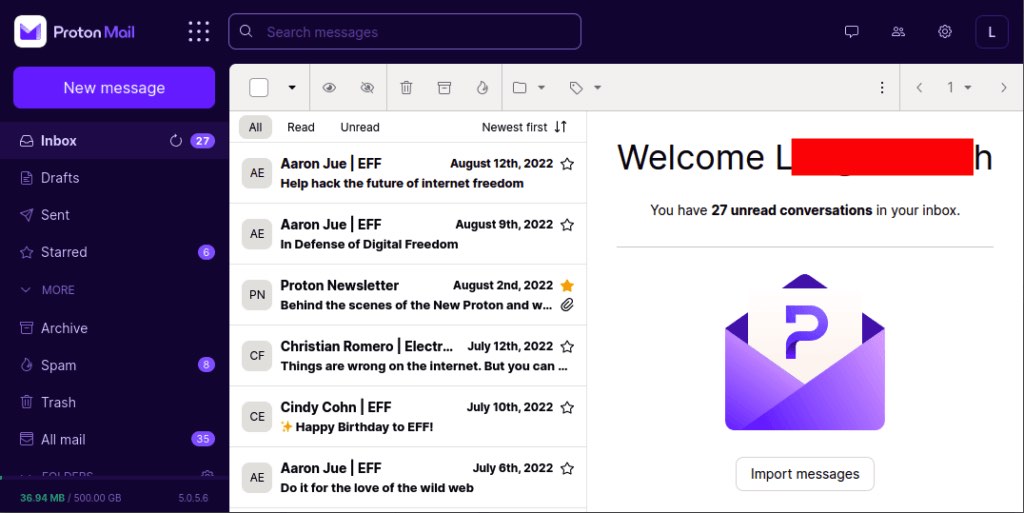Screen dimensions: 1024x513
Task: Open contacts icon in header
Action: click(898, 32)
